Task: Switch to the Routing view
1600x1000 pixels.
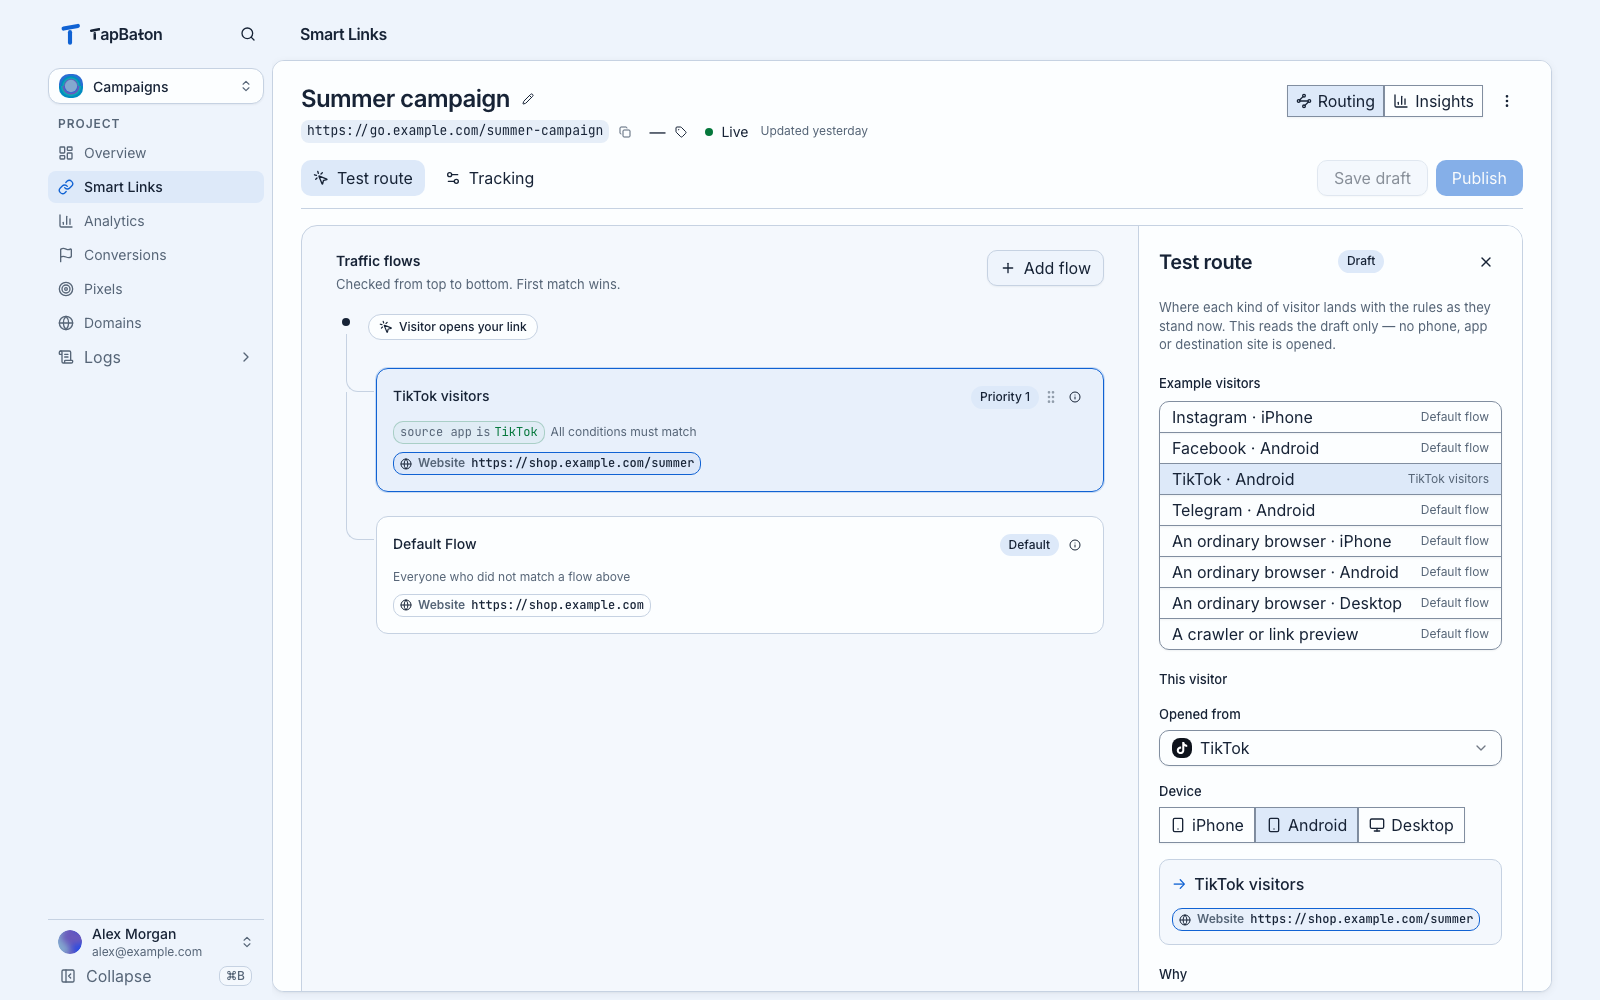Action: pyautogui.click(x=1336, y=101)
